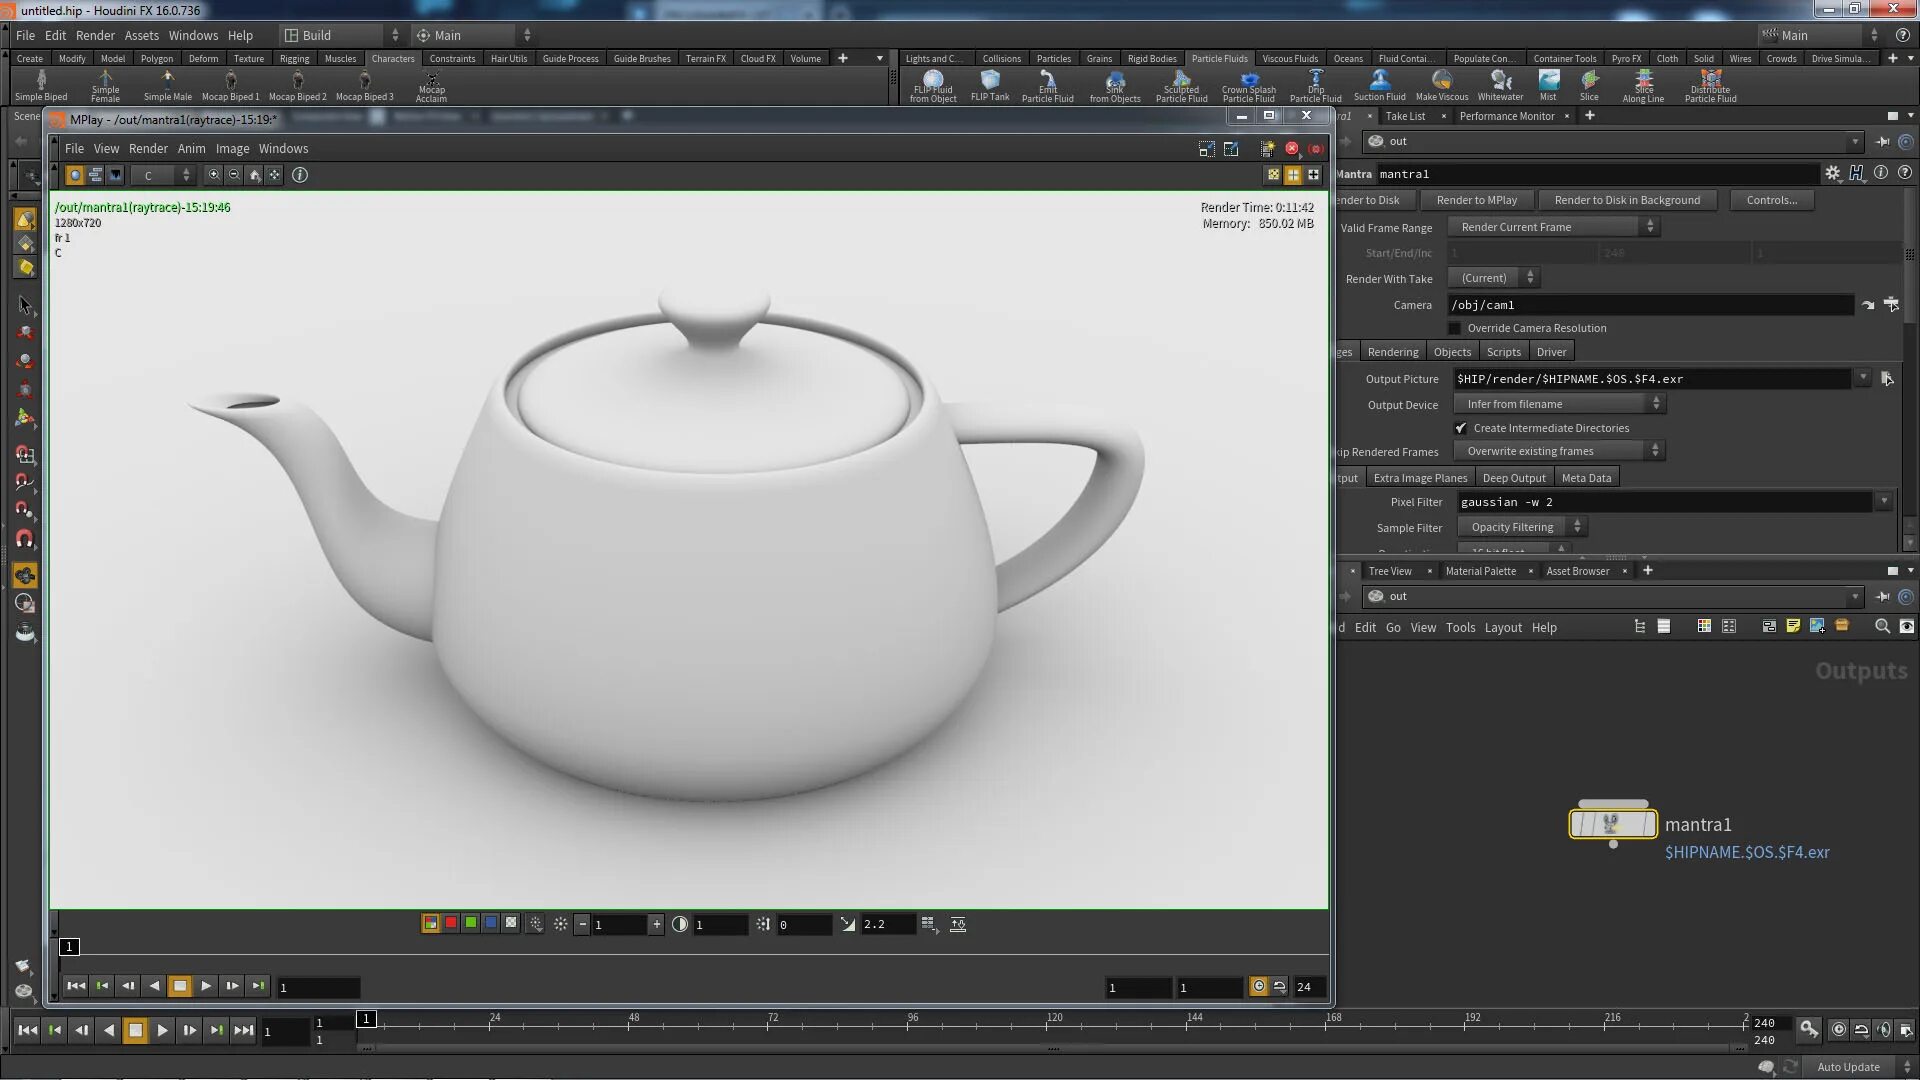Click the mantra1 node in network
This screenshot has height=1080, width=1920.
(x=1612, y=824)
